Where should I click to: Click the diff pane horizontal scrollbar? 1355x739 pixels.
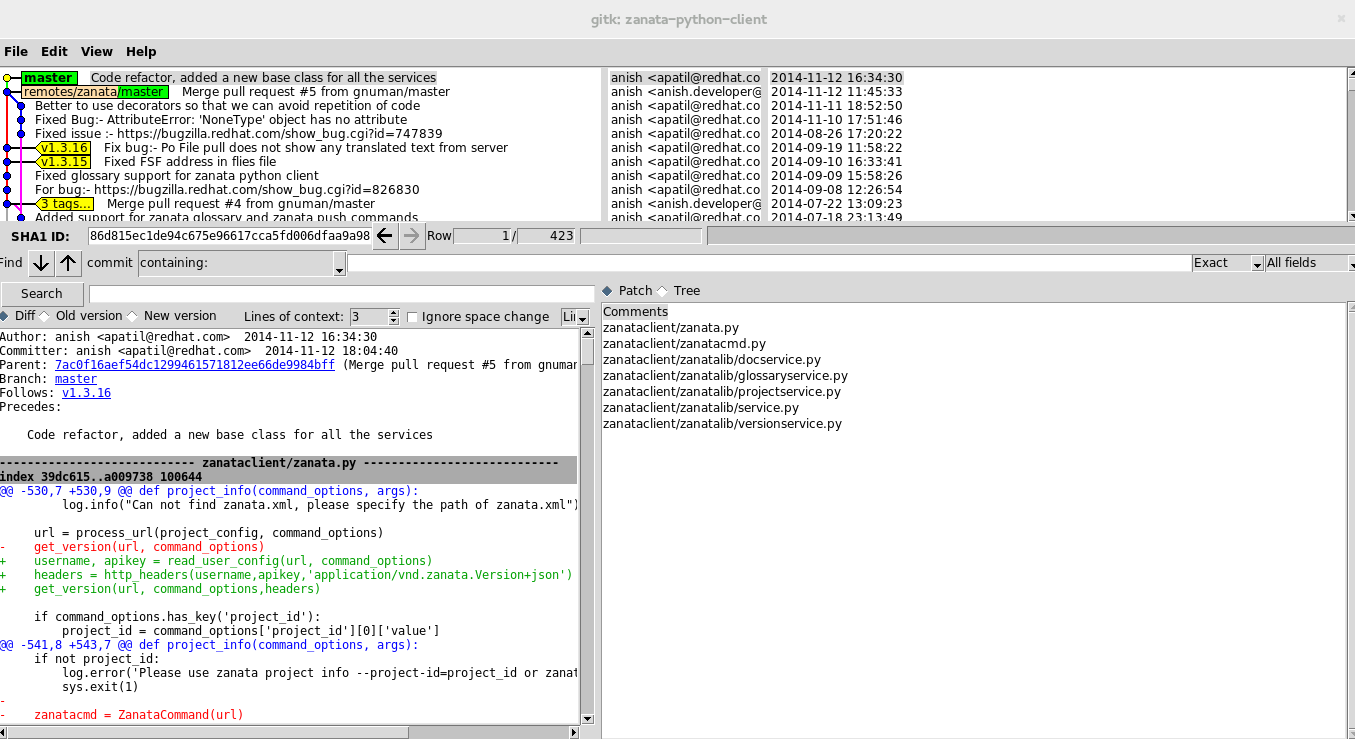pyautogui.click(x=289, y=733)
